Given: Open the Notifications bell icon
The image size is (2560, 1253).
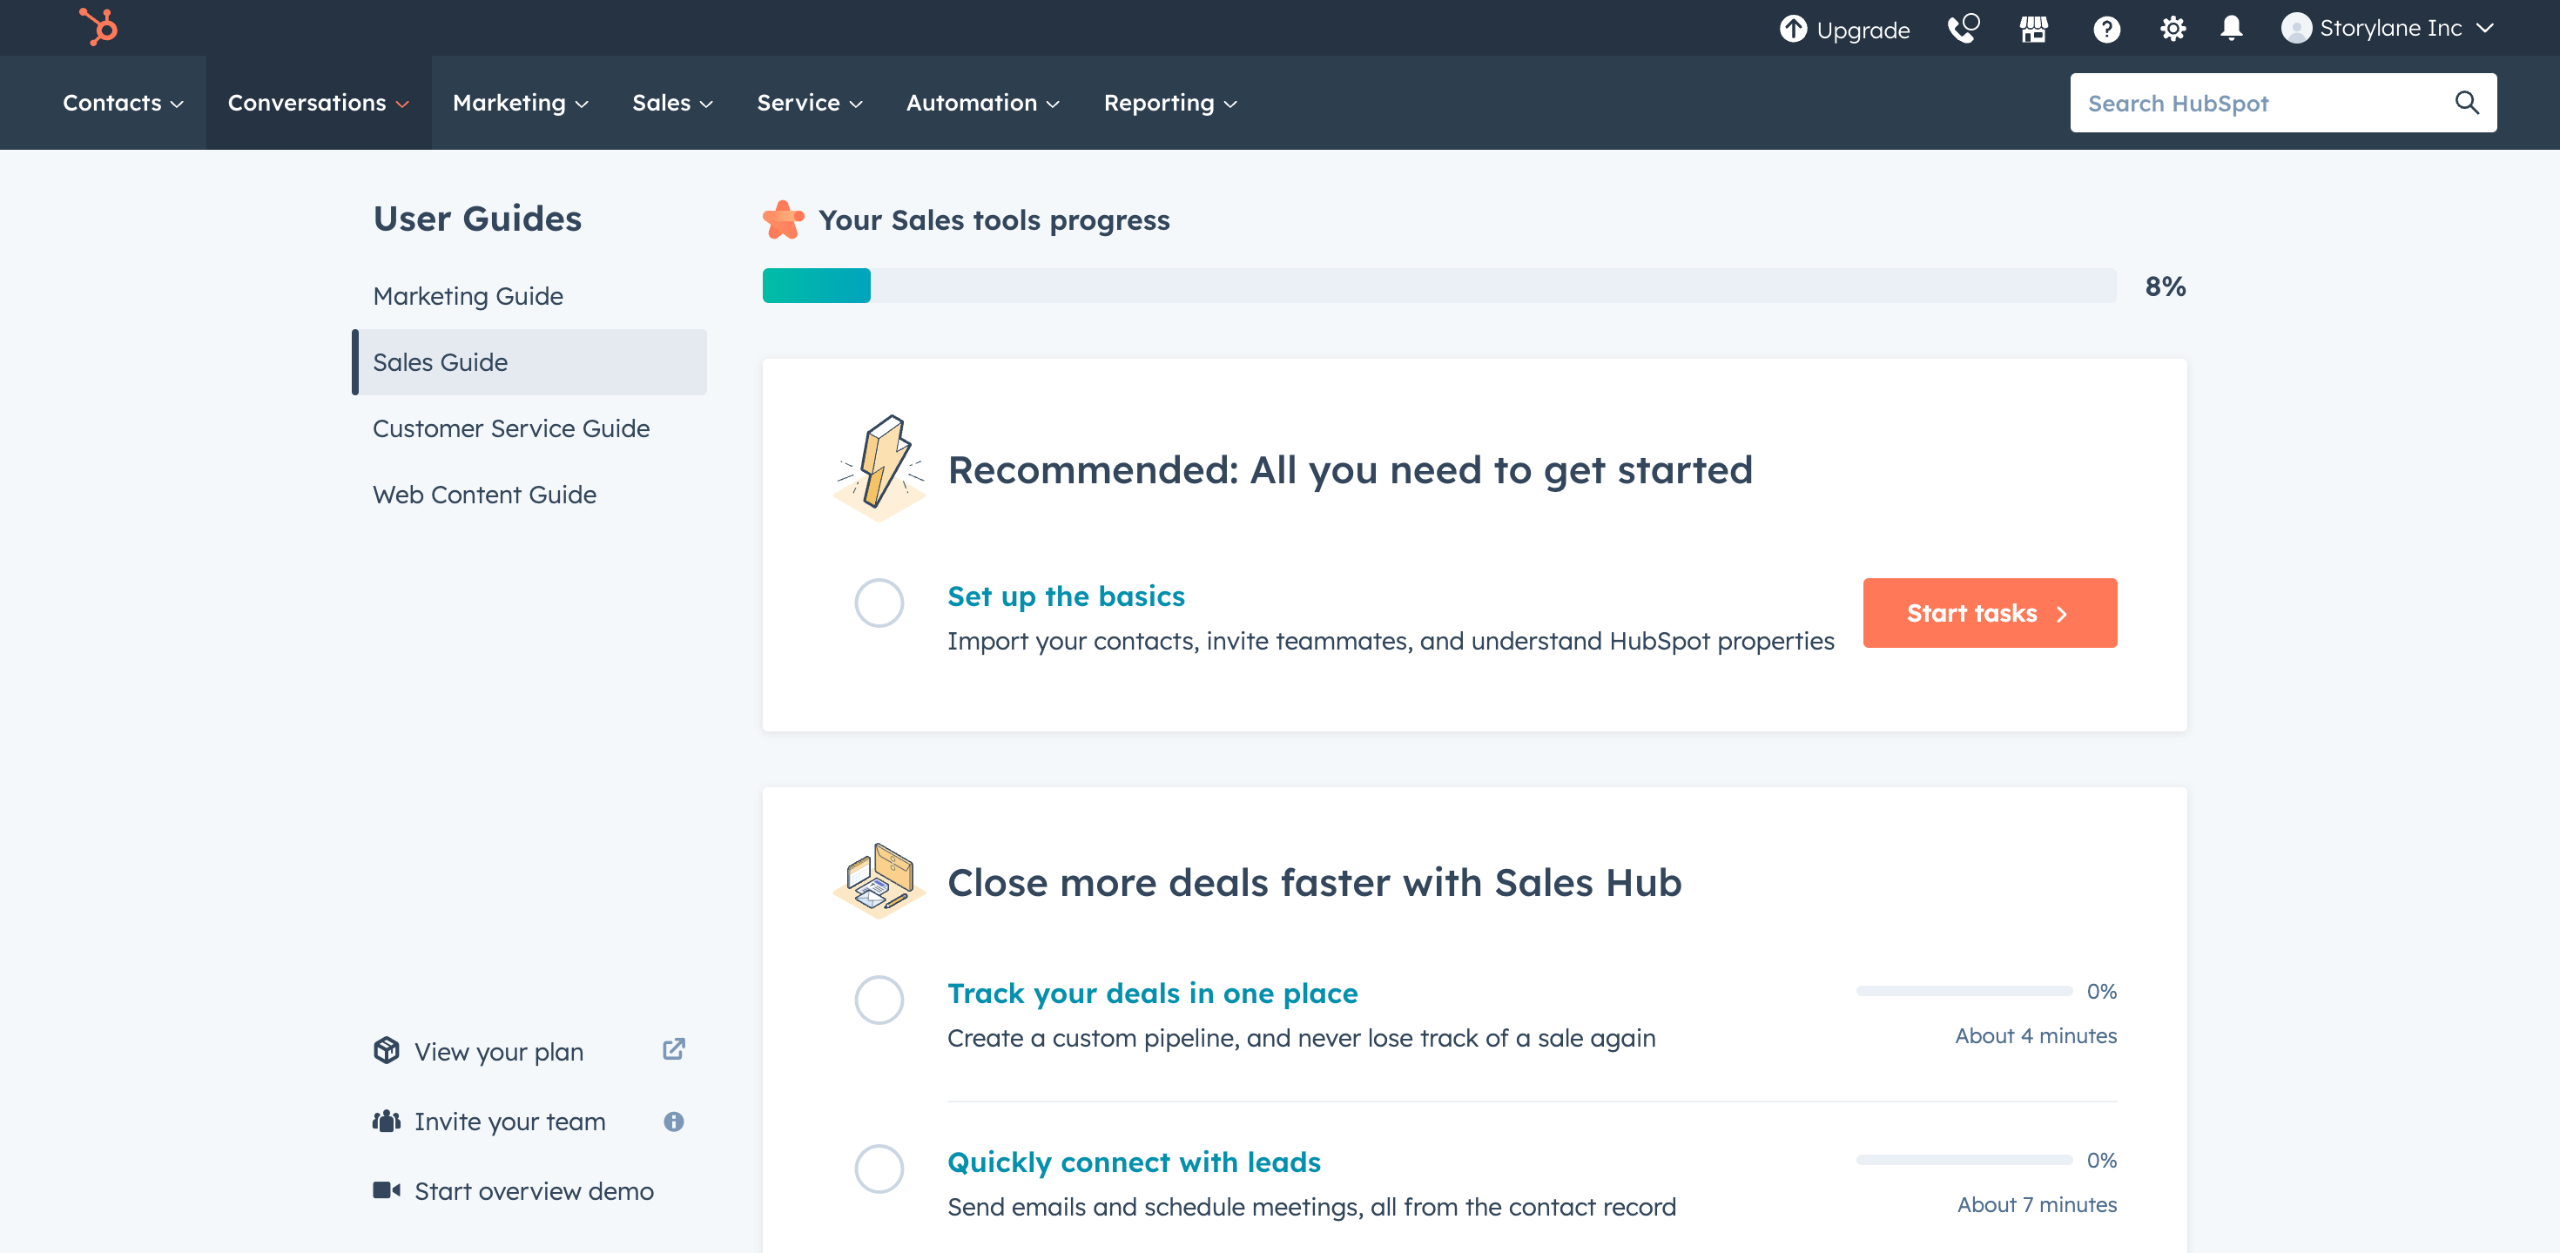Looking at the screenshot, I should (2231, 28).
